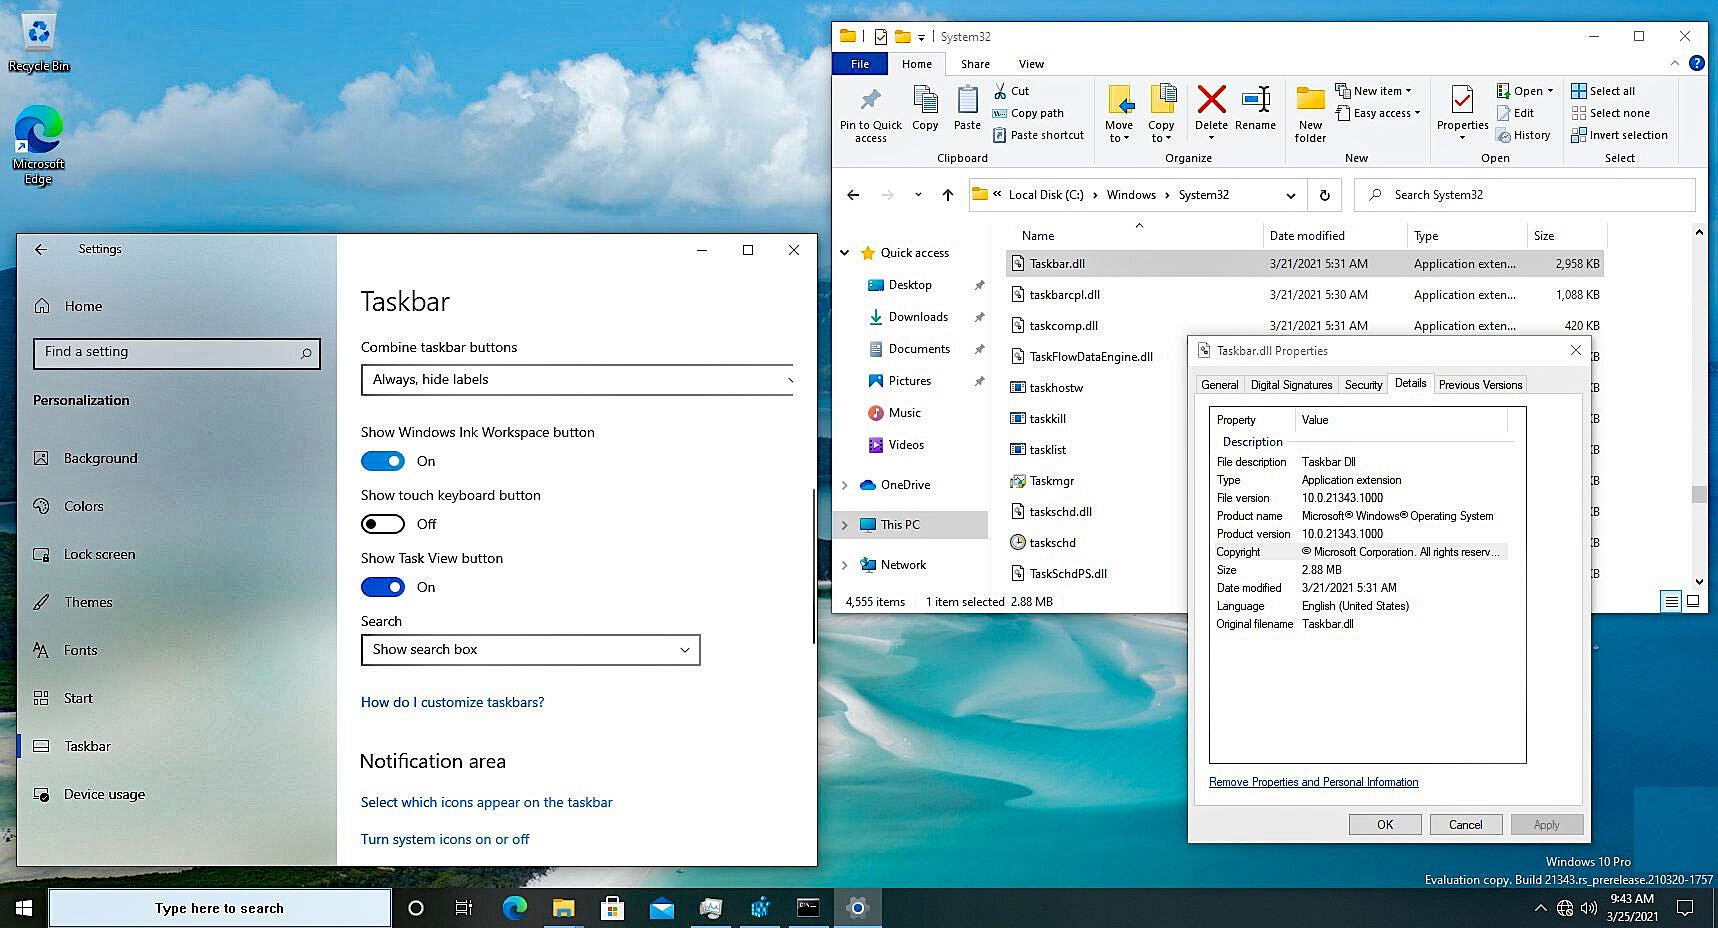Image resolution: width=1718 pixels, height=928 pixels.
Task: Open the notification center icon
Action: coord(1685,908)
